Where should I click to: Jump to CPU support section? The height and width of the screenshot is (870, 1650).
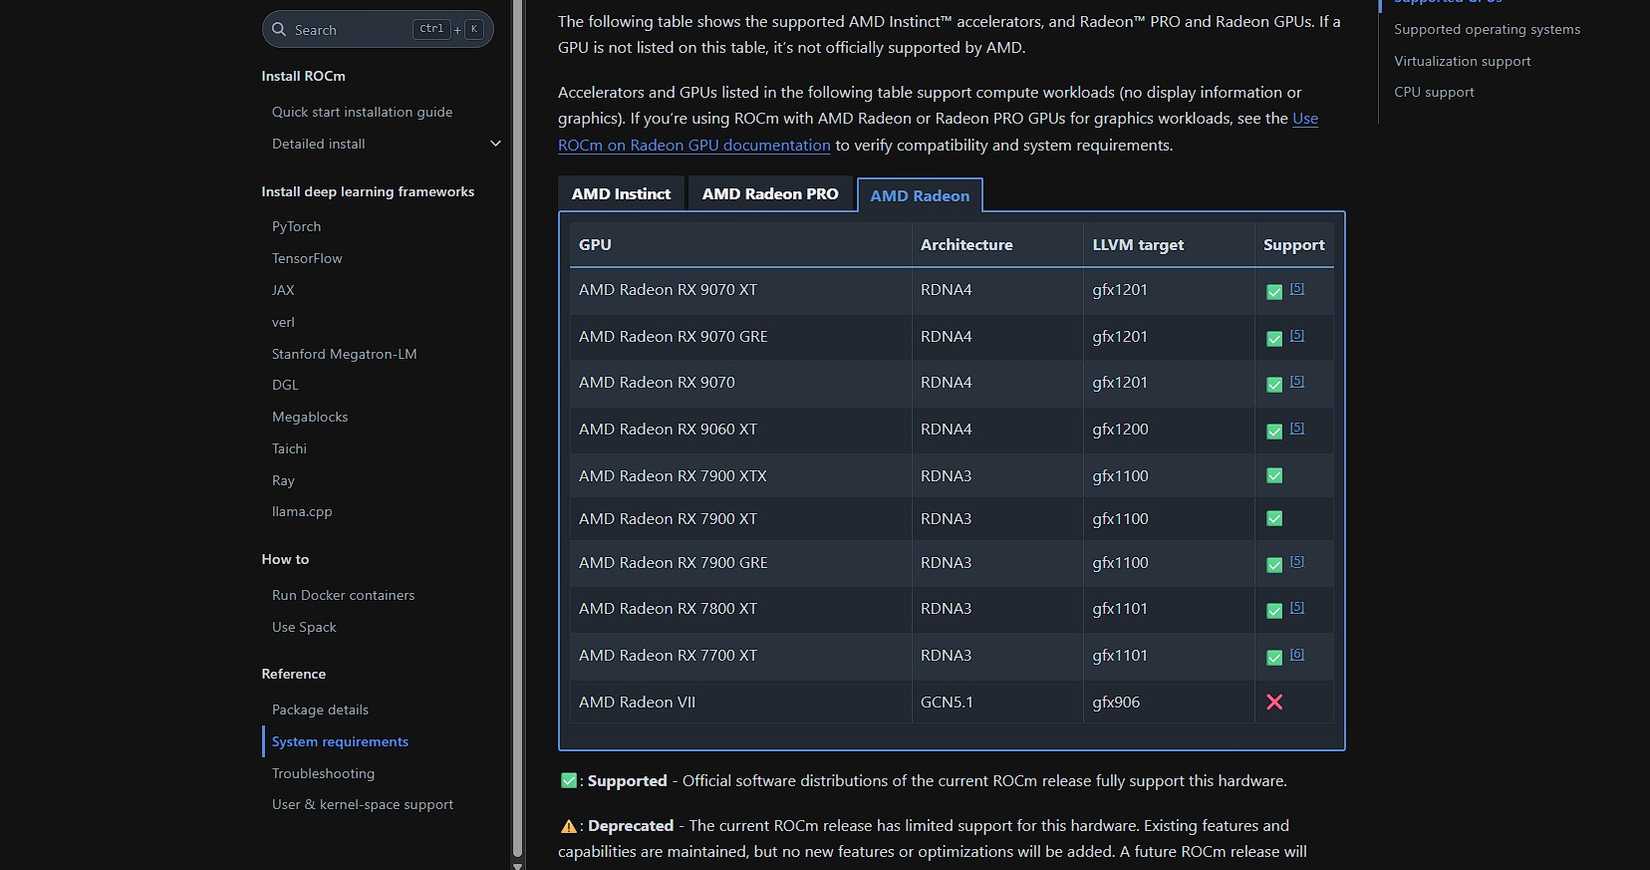coord(1434,92)
